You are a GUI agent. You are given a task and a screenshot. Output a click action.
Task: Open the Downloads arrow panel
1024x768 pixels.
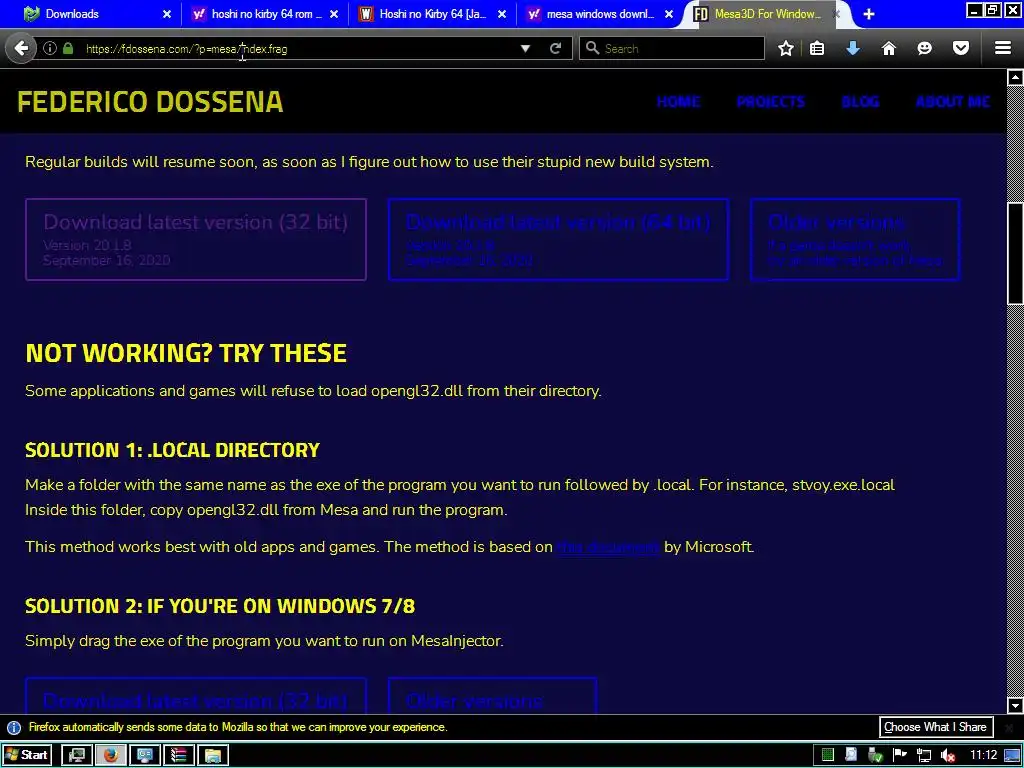click(x=853, y=48)
